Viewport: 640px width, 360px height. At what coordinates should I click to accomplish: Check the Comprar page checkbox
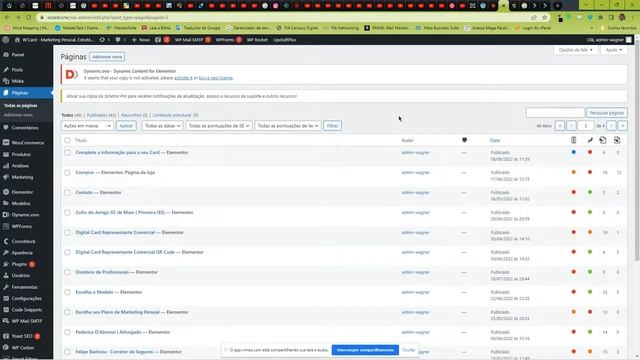(67, 173)
